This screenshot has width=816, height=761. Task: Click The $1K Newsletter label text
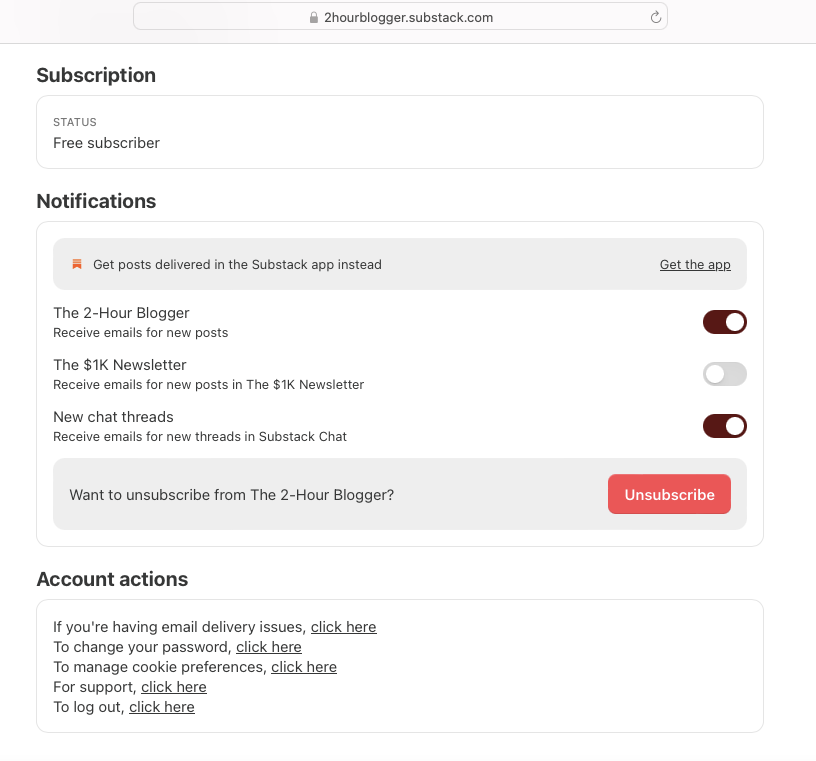(120, 365)
